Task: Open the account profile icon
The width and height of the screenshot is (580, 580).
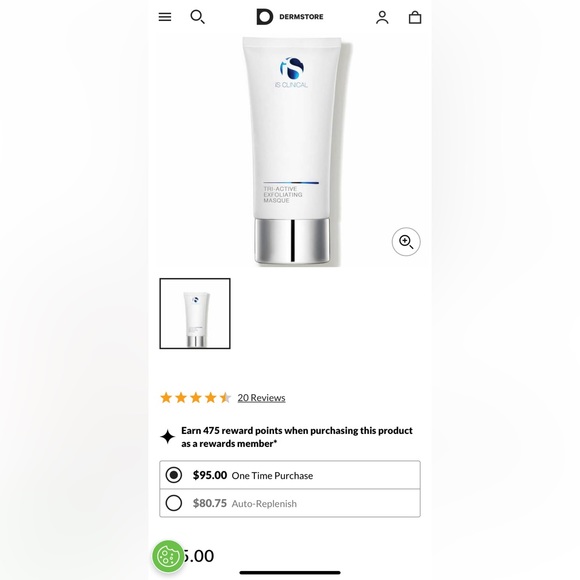Action: pos(382,17)
